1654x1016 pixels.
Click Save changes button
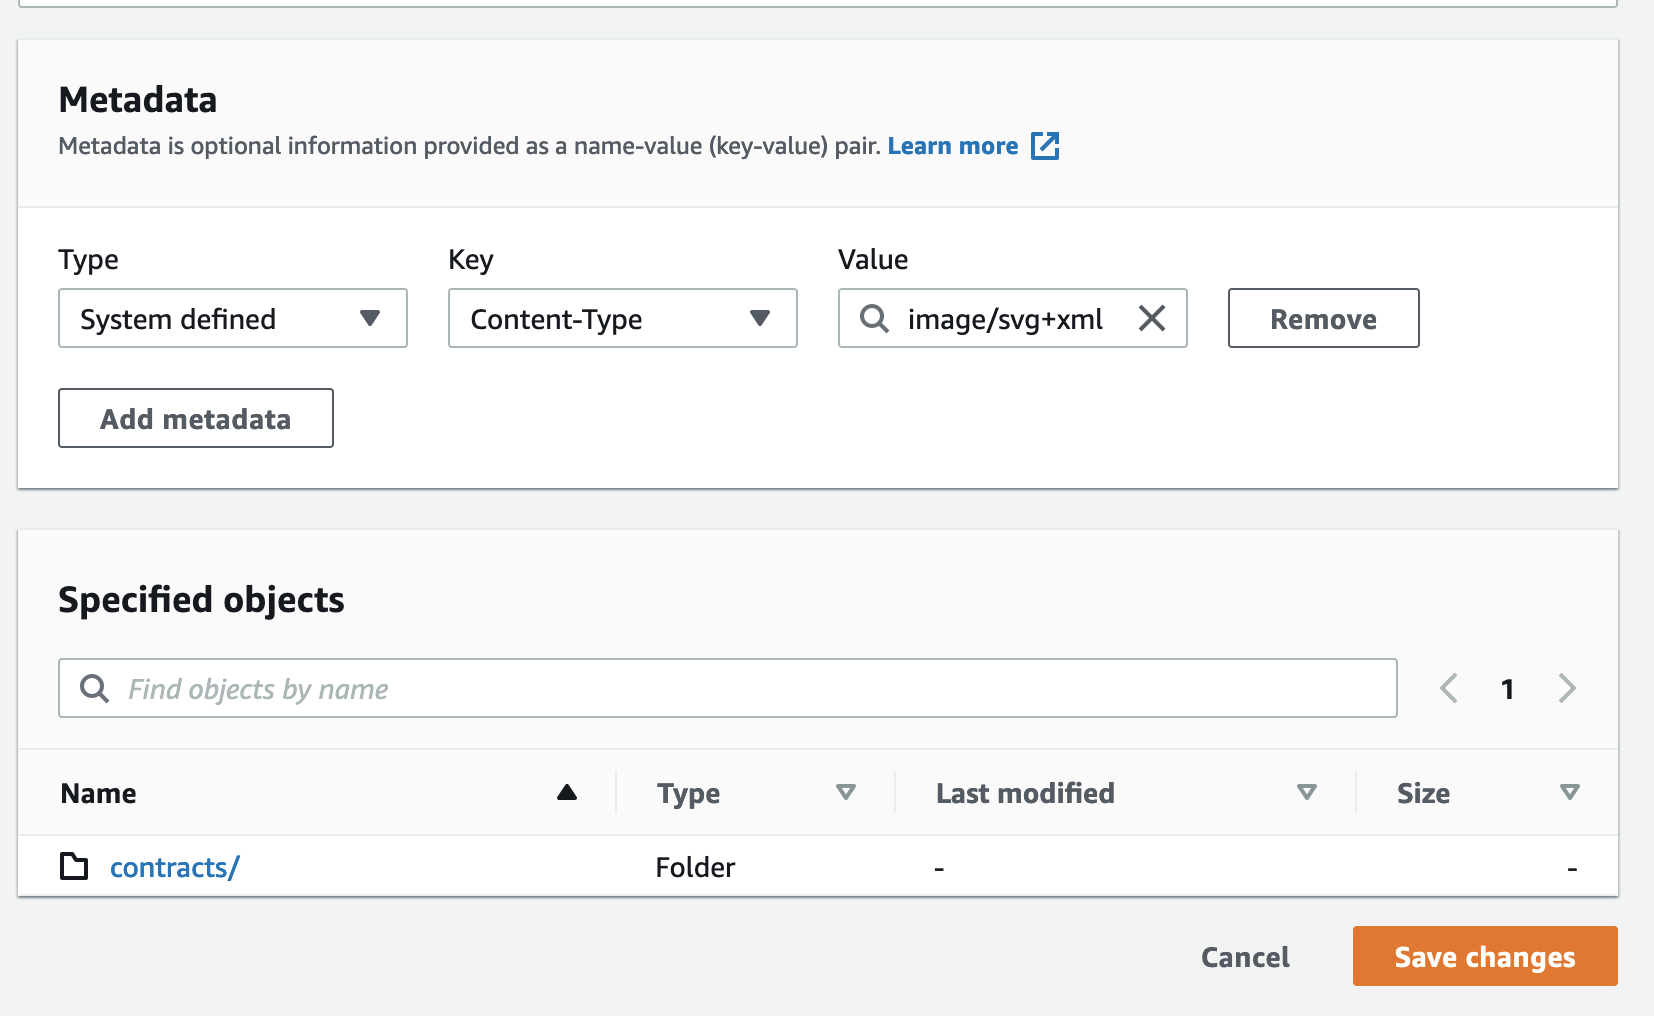pos(1485,956)
